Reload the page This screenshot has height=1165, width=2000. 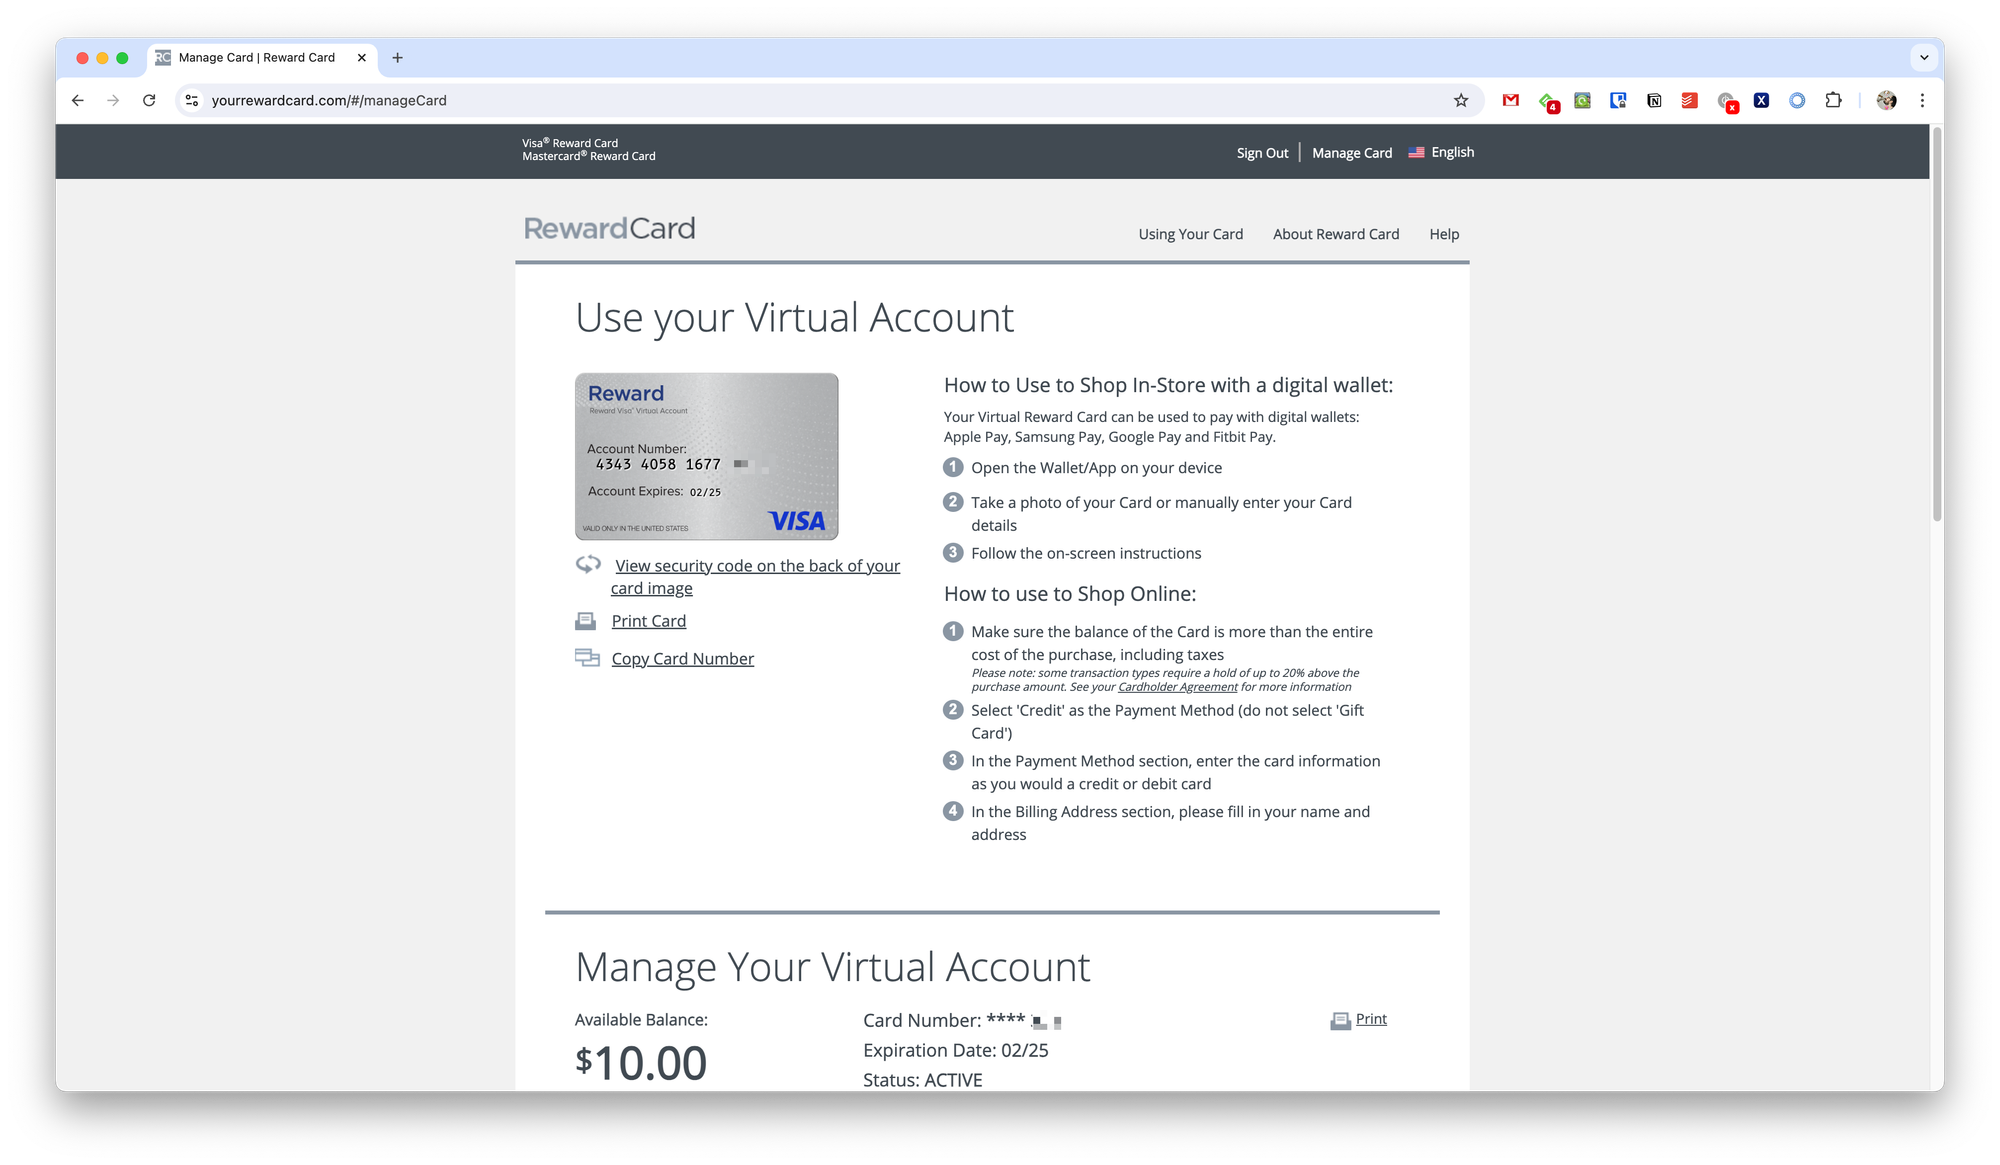click(149, 100)
